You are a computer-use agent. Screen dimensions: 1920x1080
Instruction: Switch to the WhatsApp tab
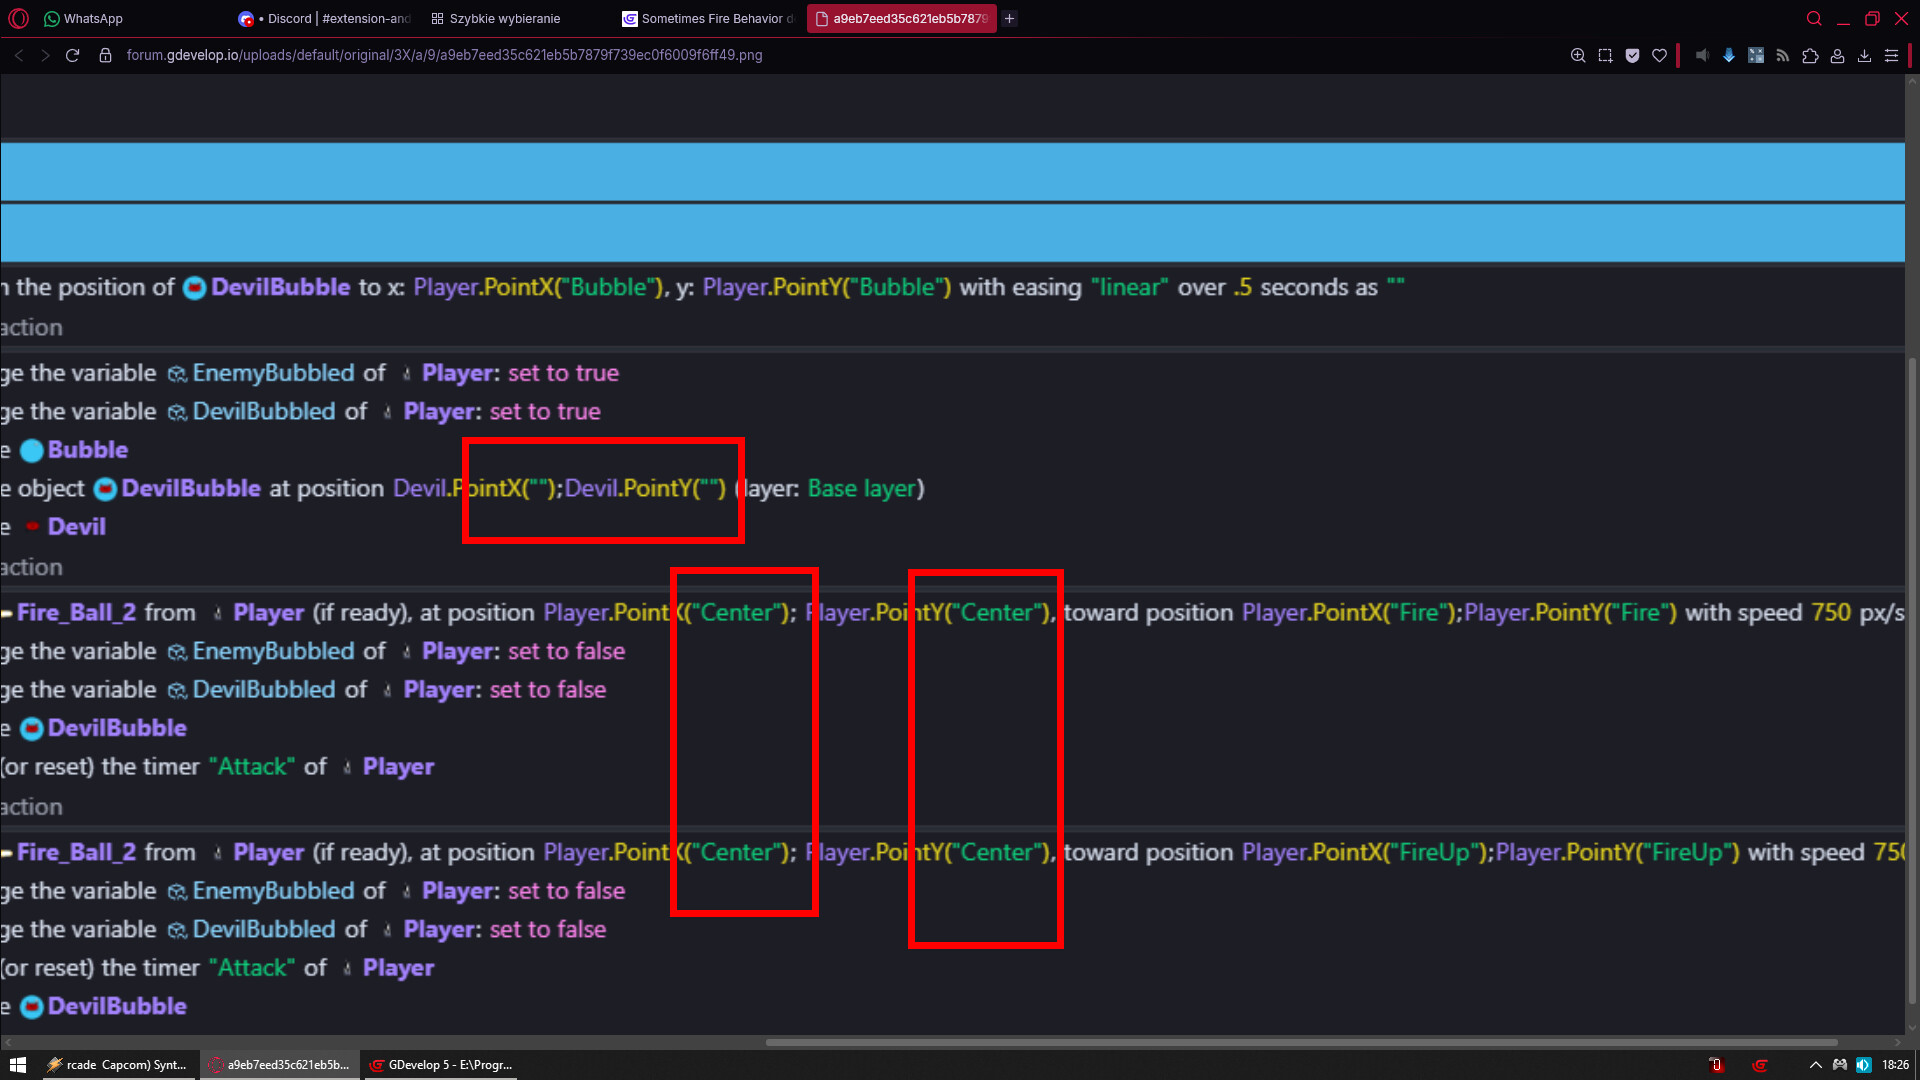tap(84, 18)
